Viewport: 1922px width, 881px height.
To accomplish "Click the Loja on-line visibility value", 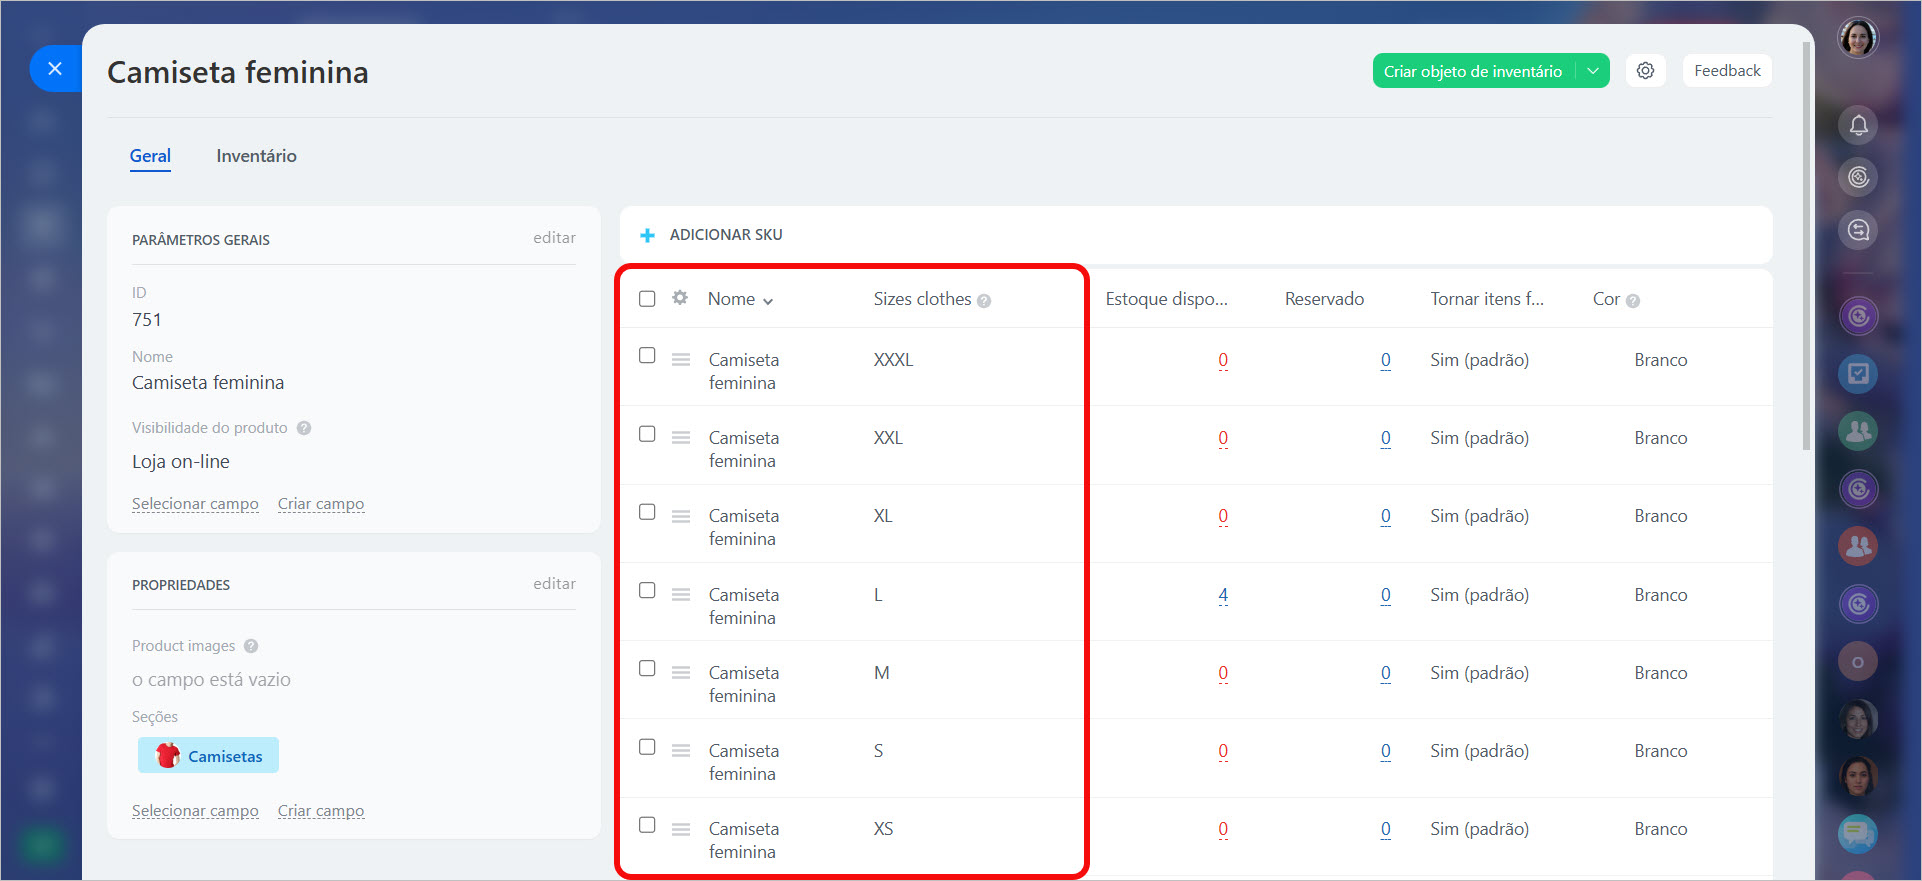I will (181, 462).
